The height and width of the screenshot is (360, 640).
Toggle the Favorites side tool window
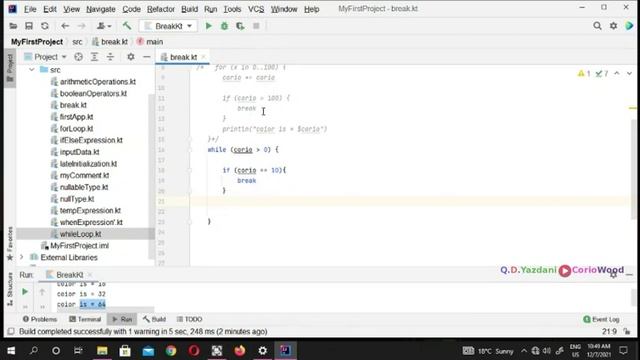[x=10, y=243]
